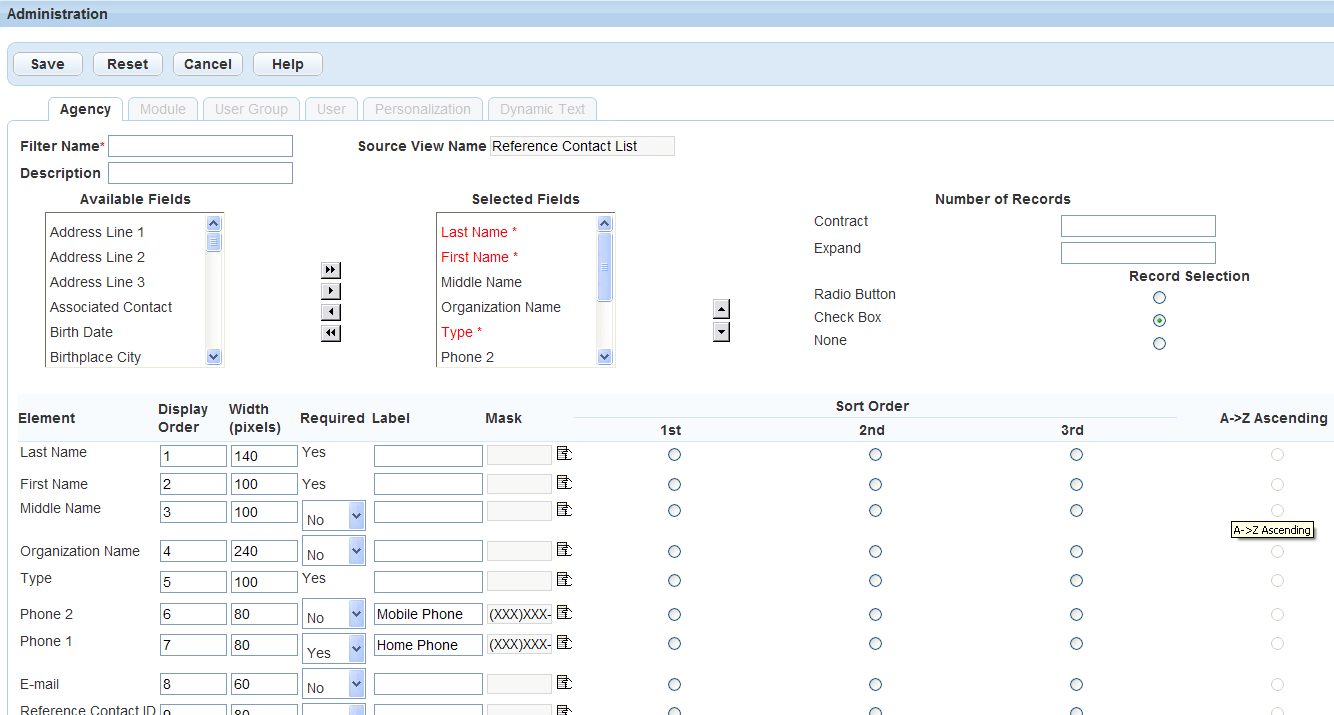Select Radio Button record selection option
Viewport: 1334px width, 715px height.
(x=1159, y=298)
